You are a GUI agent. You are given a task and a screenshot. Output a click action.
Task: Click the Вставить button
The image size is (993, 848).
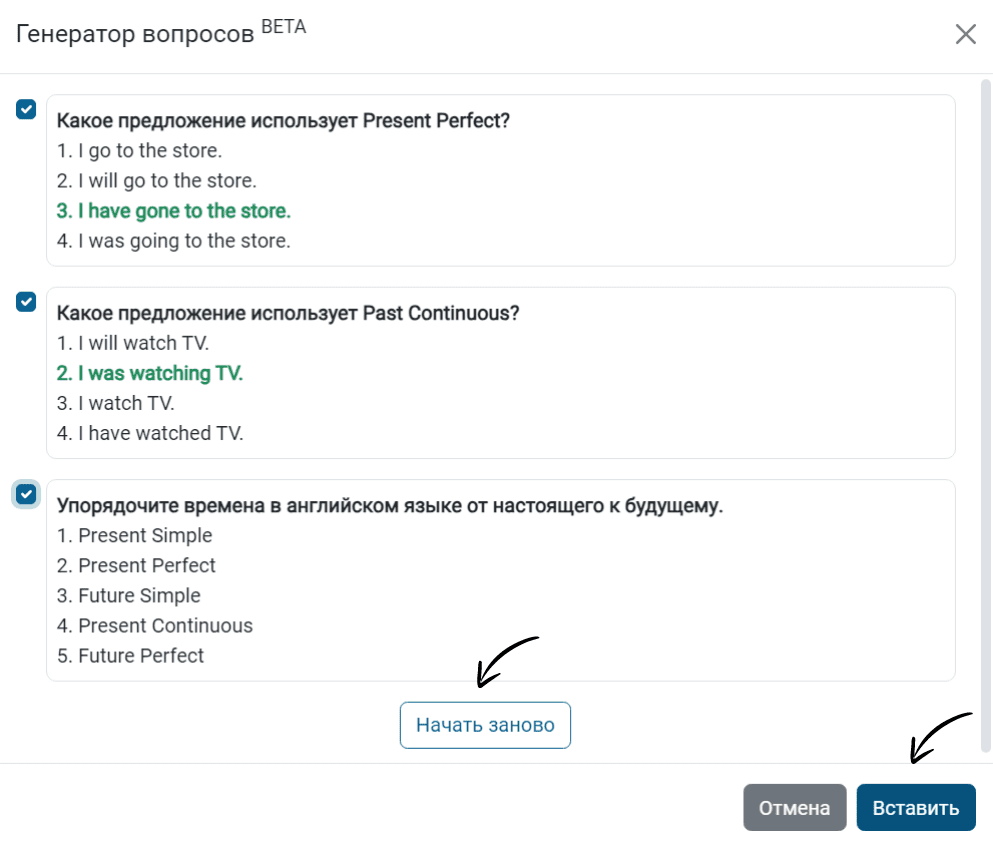point(916,807)
